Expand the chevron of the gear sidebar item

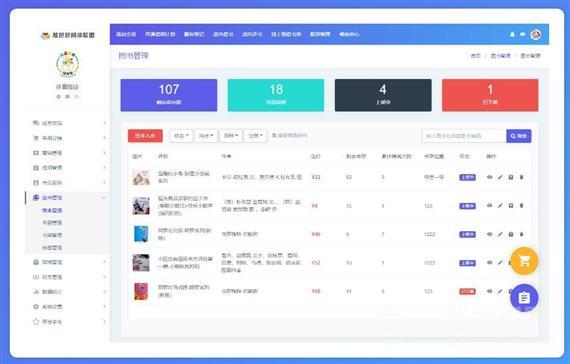pos(104,306)
